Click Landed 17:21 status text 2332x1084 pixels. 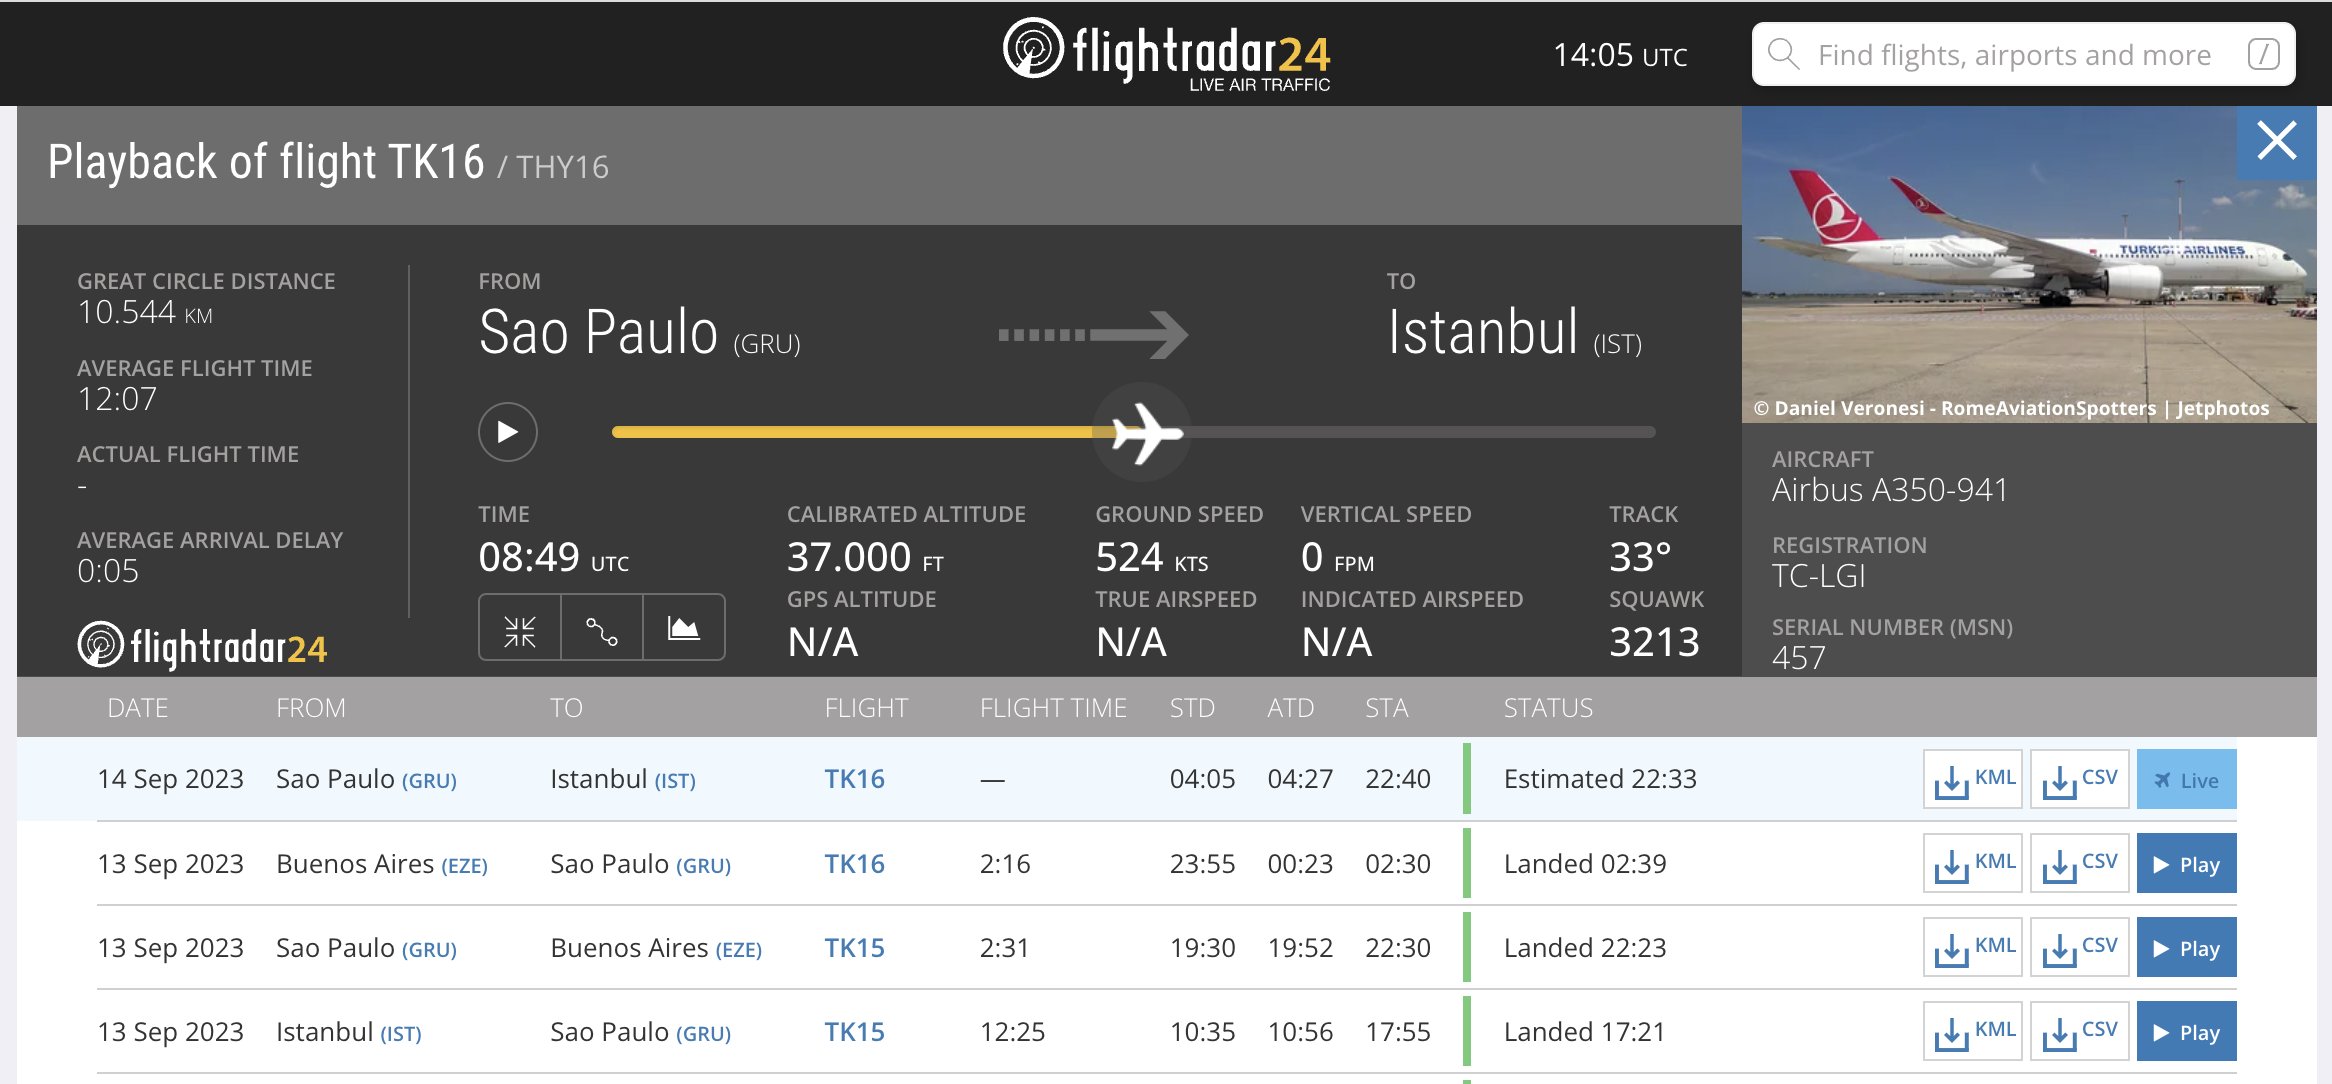coord(1585,1031)
